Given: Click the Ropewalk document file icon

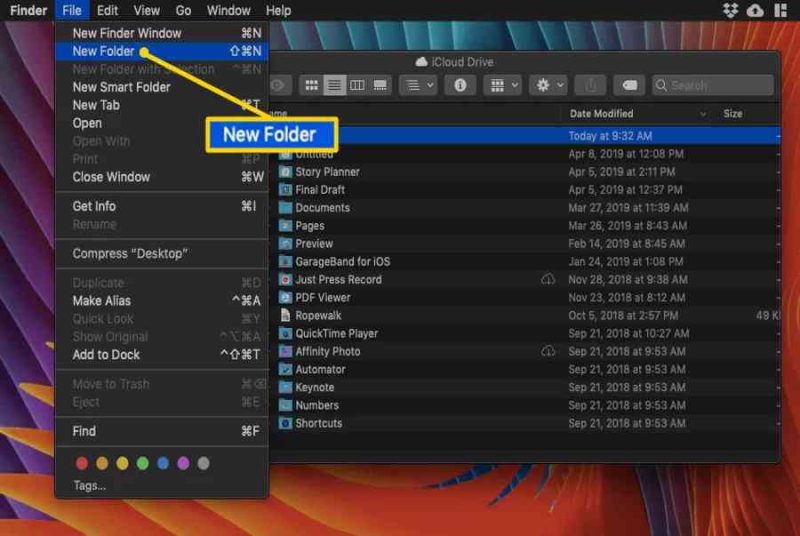Looking at the screenshot, I should pyautogui.click(x=285, y=315).
